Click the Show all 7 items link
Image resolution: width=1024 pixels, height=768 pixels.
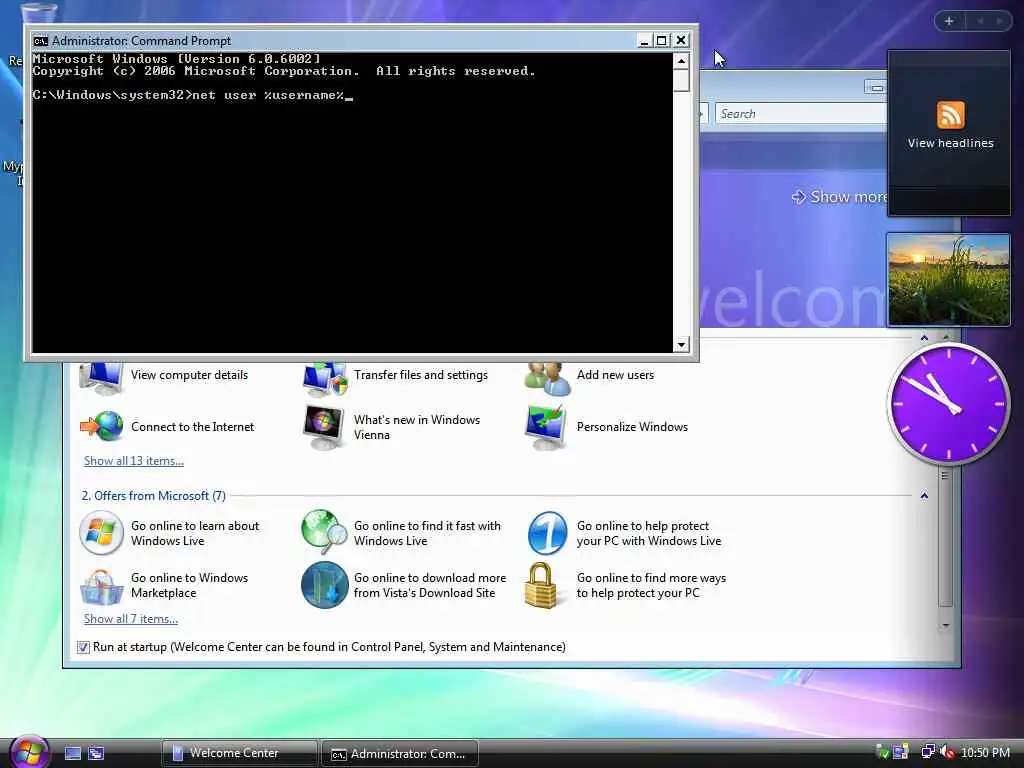click(x=131, y=618)
